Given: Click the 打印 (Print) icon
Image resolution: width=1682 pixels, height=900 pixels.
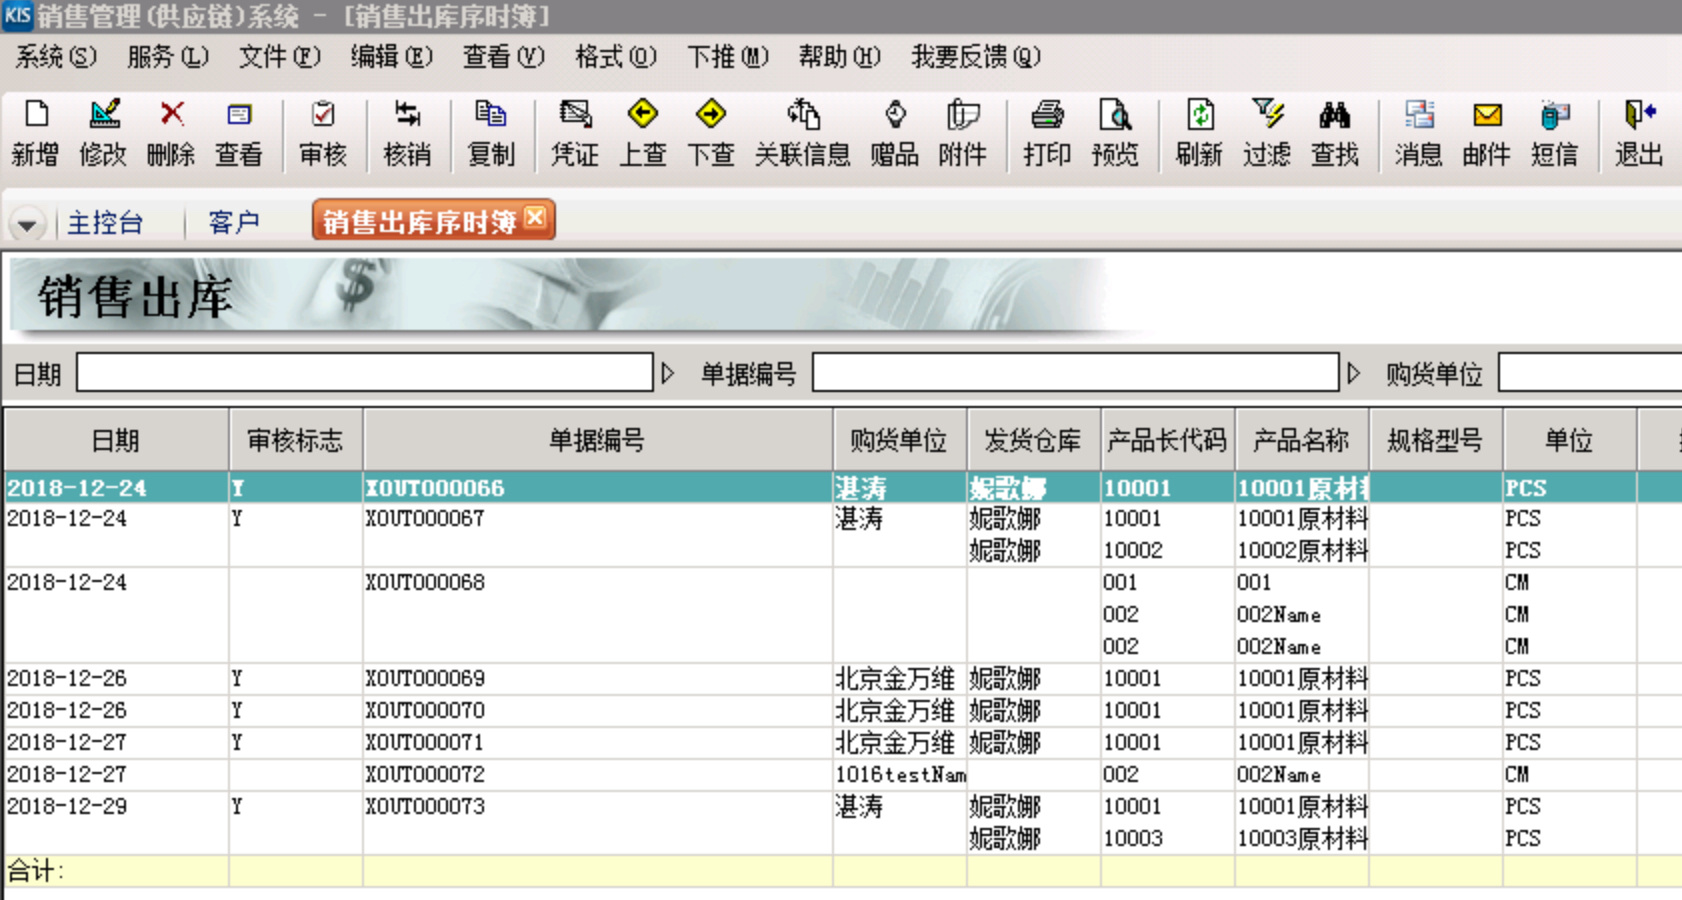Looking at the screenshot, I should [1046, 133].
